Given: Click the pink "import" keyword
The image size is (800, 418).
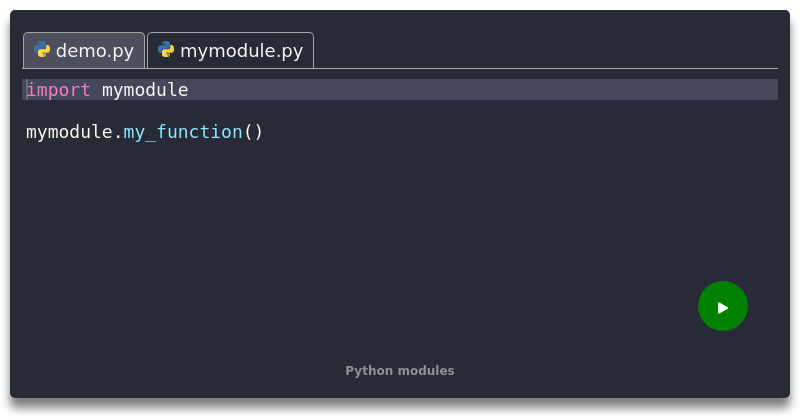Looking at the screenshot, I should click(x=59, y=90).
